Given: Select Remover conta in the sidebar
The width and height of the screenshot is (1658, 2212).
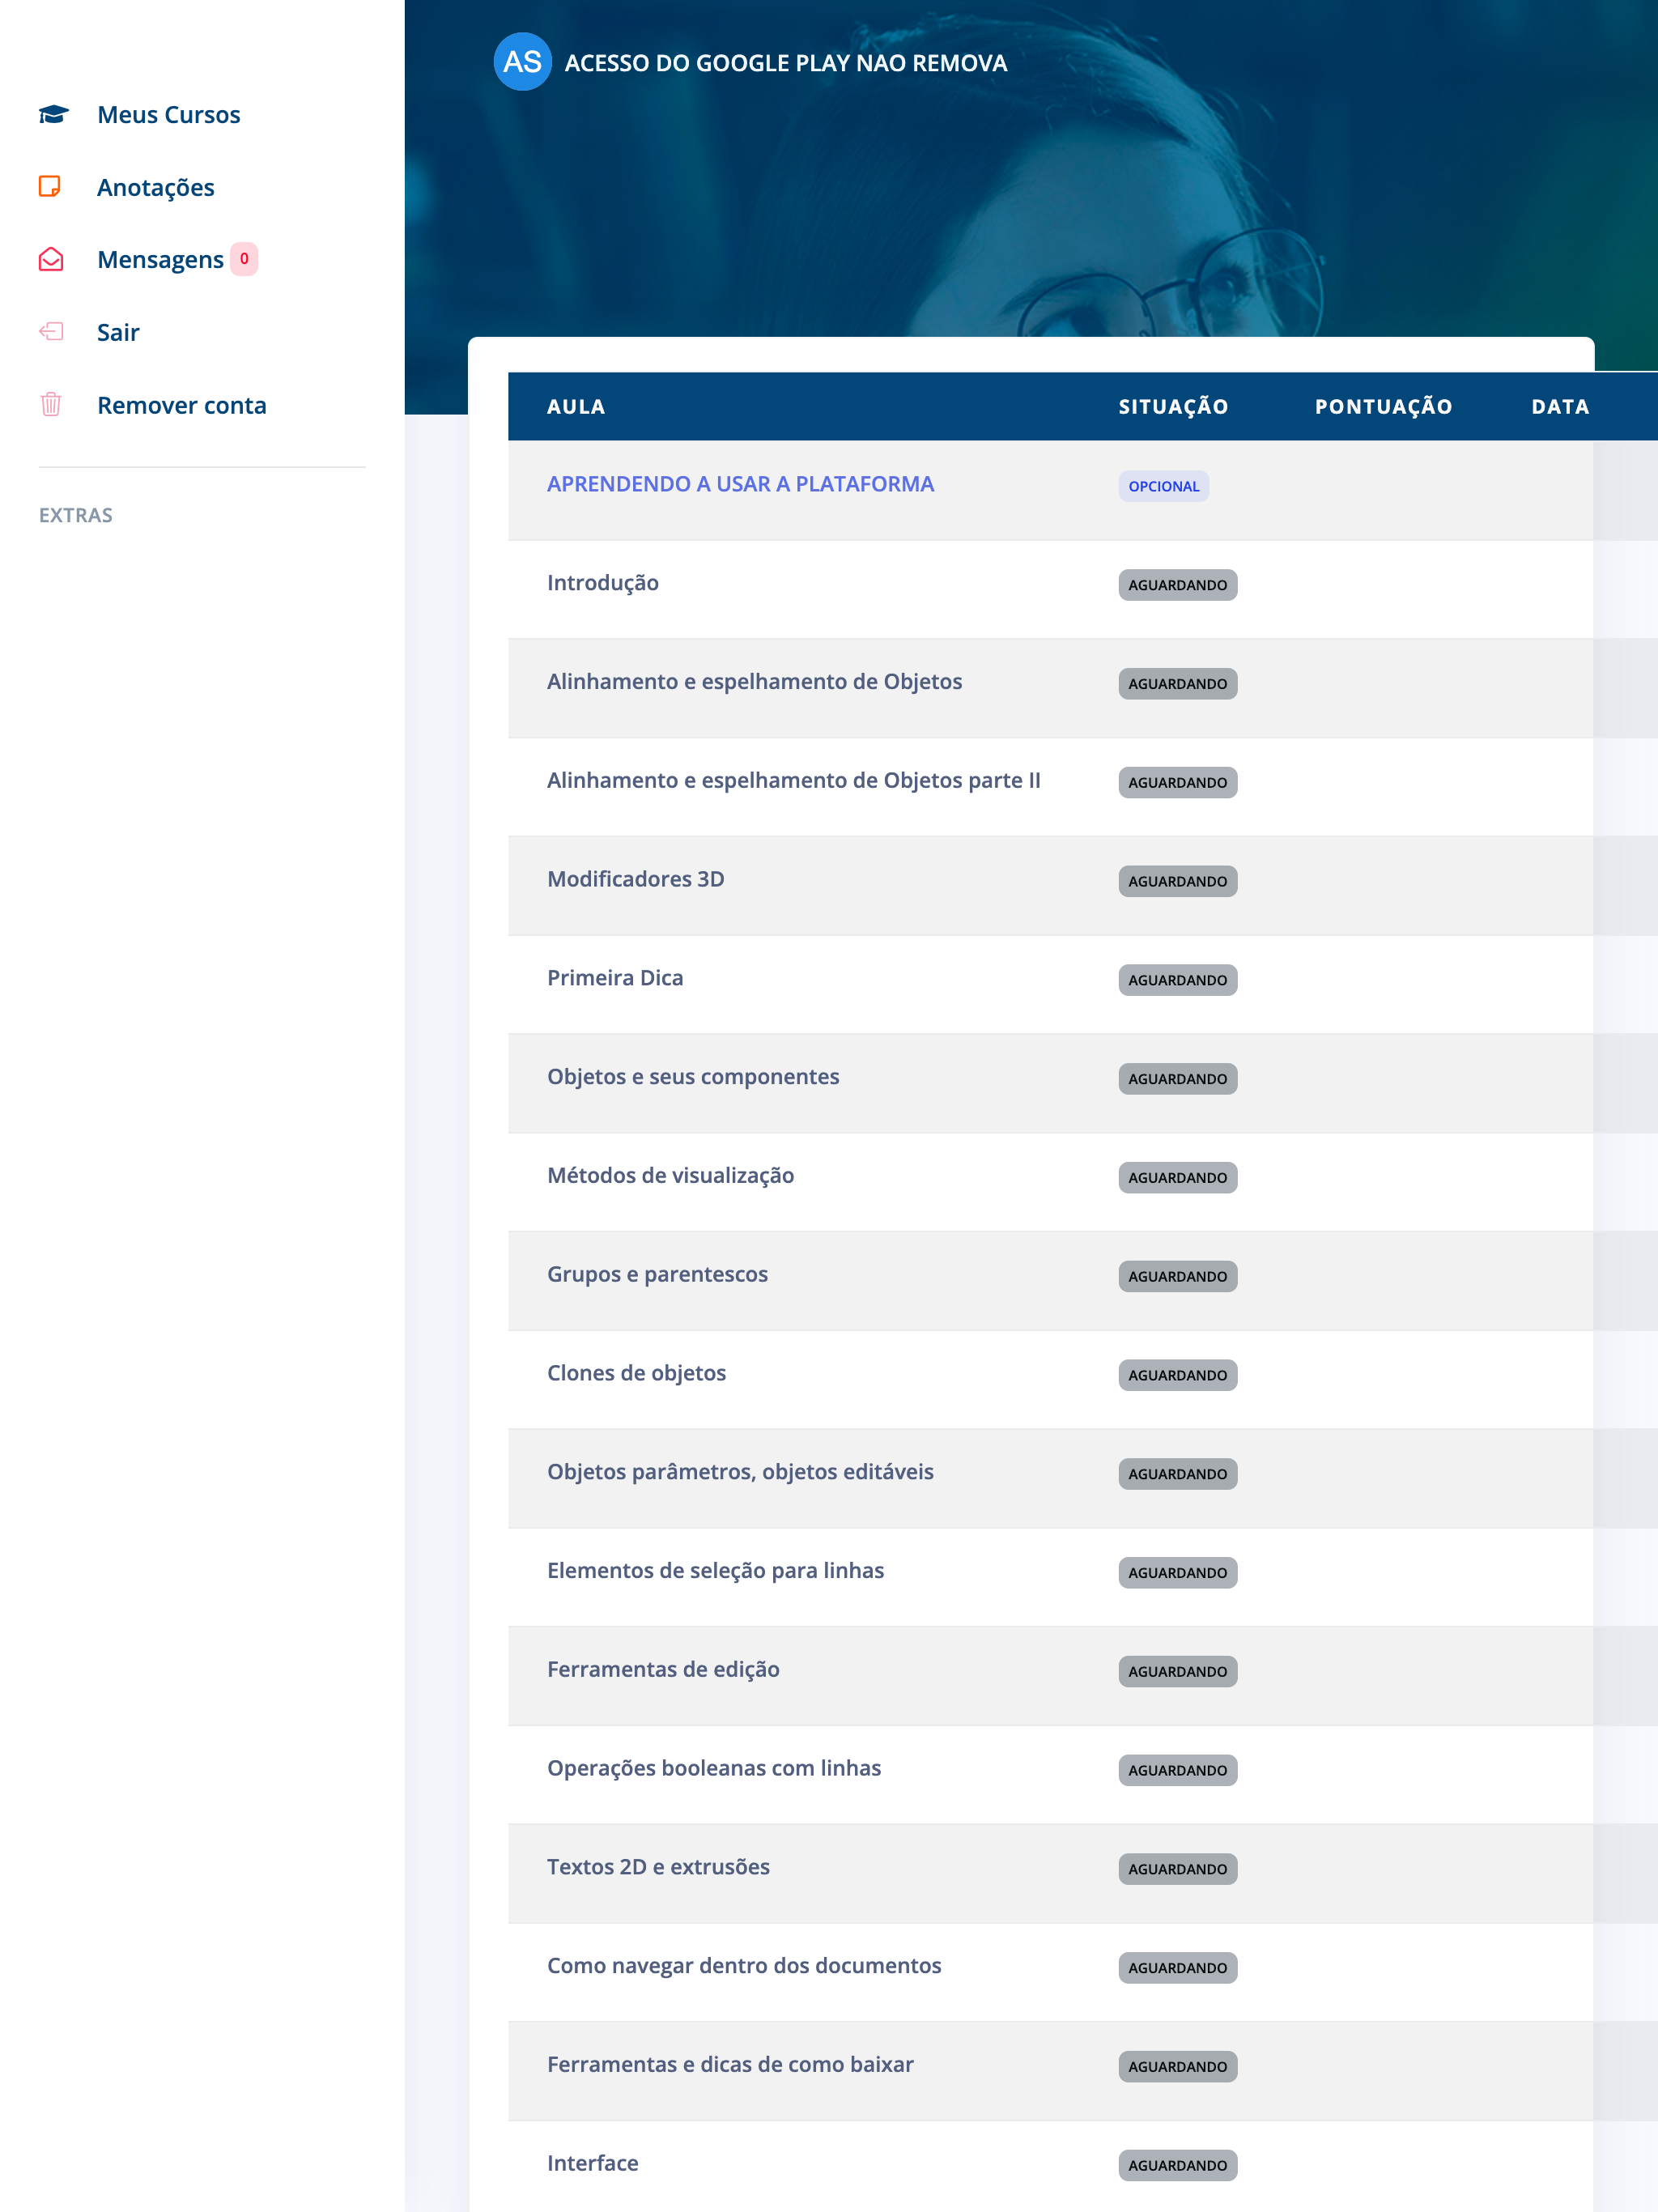Looking at the screenshot, I should 182,405.
